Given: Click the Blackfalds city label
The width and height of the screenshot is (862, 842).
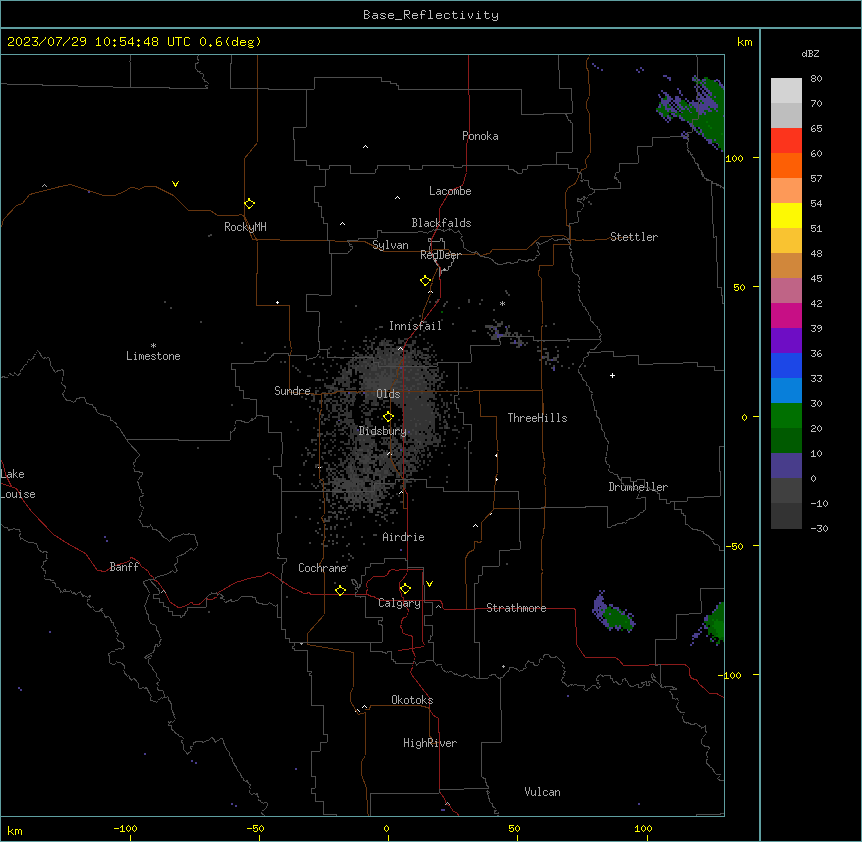Looking at the screenshot, I should [x=441, y=223].
